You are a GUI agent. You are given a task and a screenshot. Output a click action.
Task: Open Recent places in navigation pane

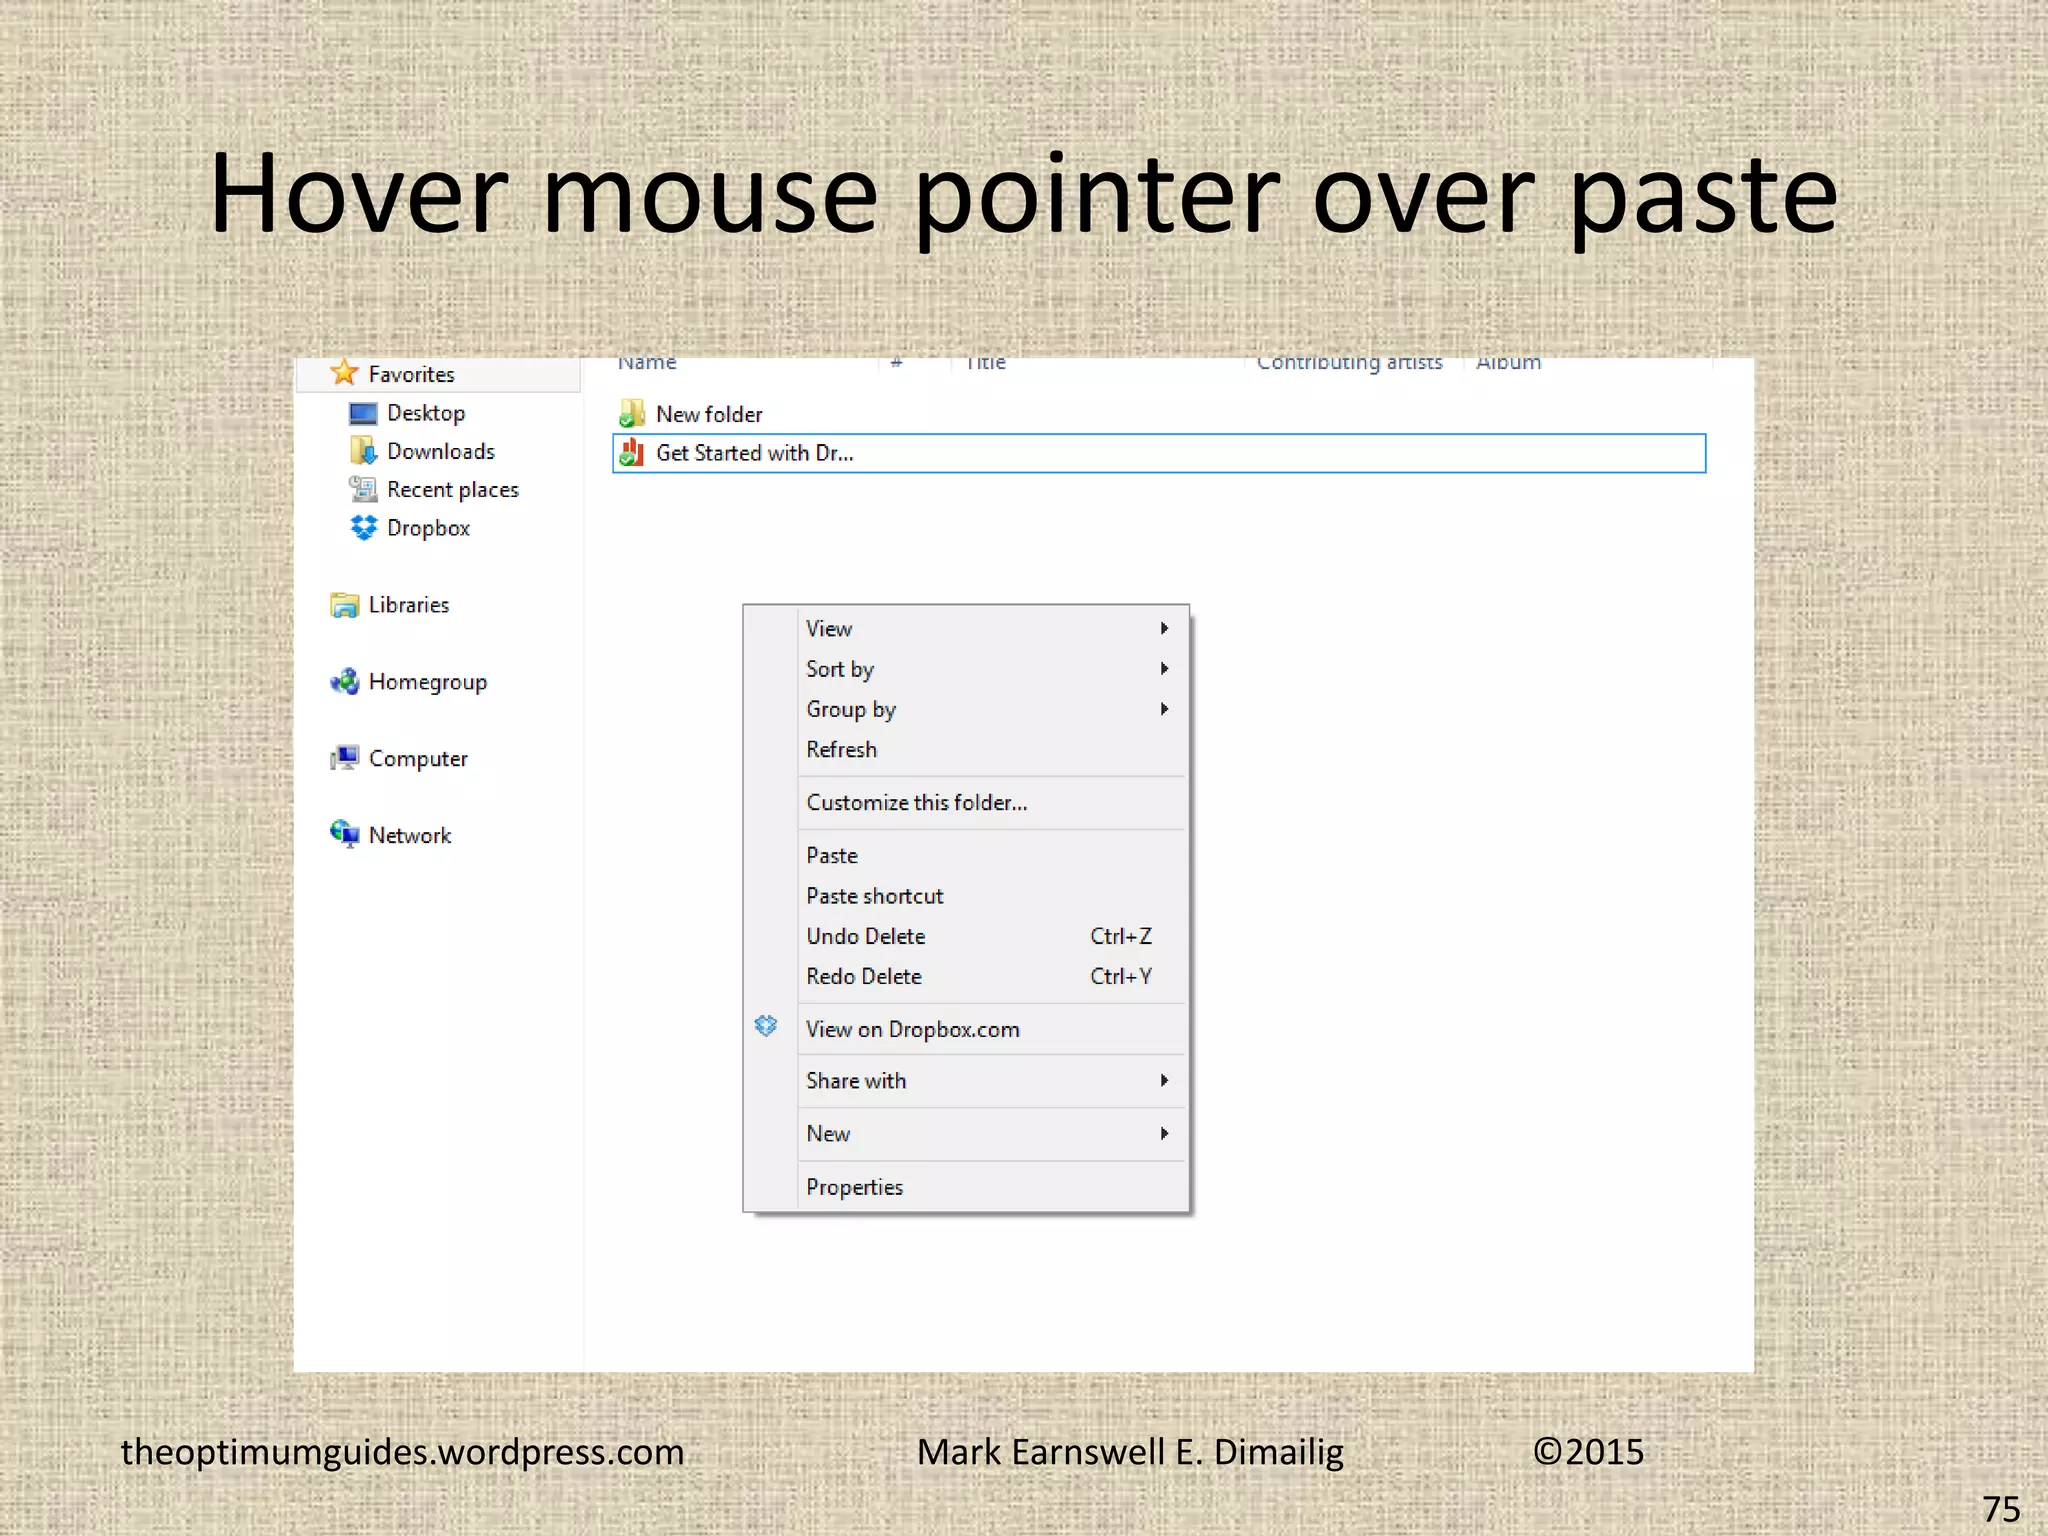click(453, 490)
